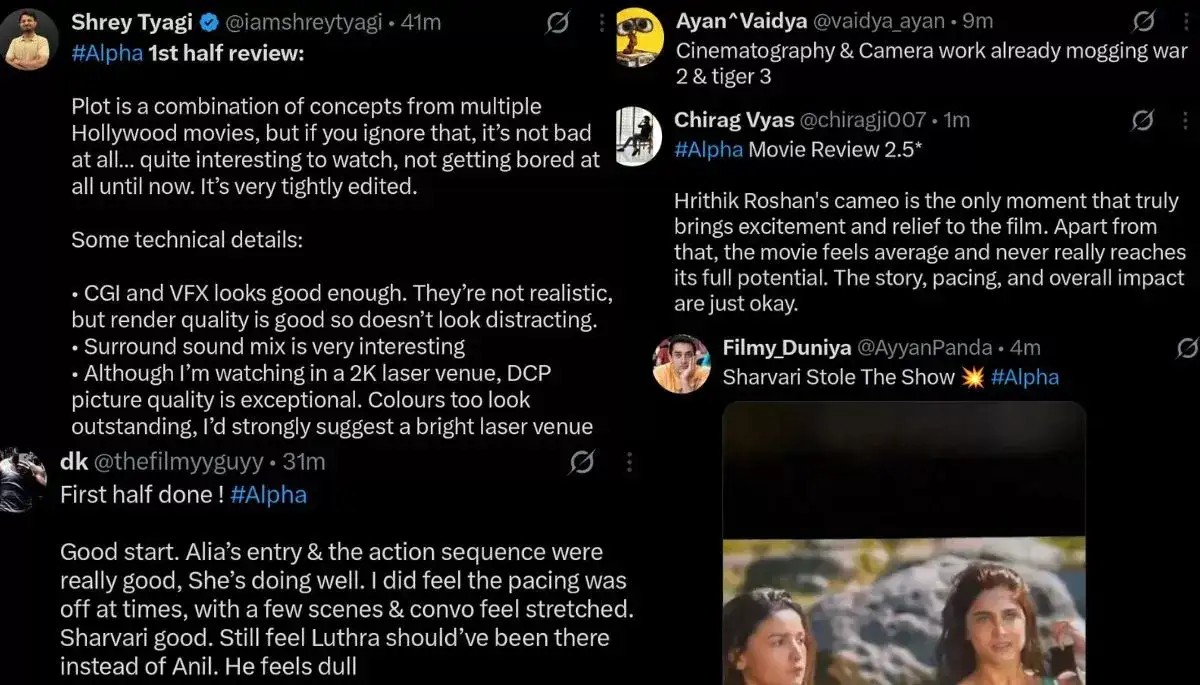The image size is (1200, 685).
Task: Open more options on Shrey Tyagi's tweet
Action: pos(601,23)
